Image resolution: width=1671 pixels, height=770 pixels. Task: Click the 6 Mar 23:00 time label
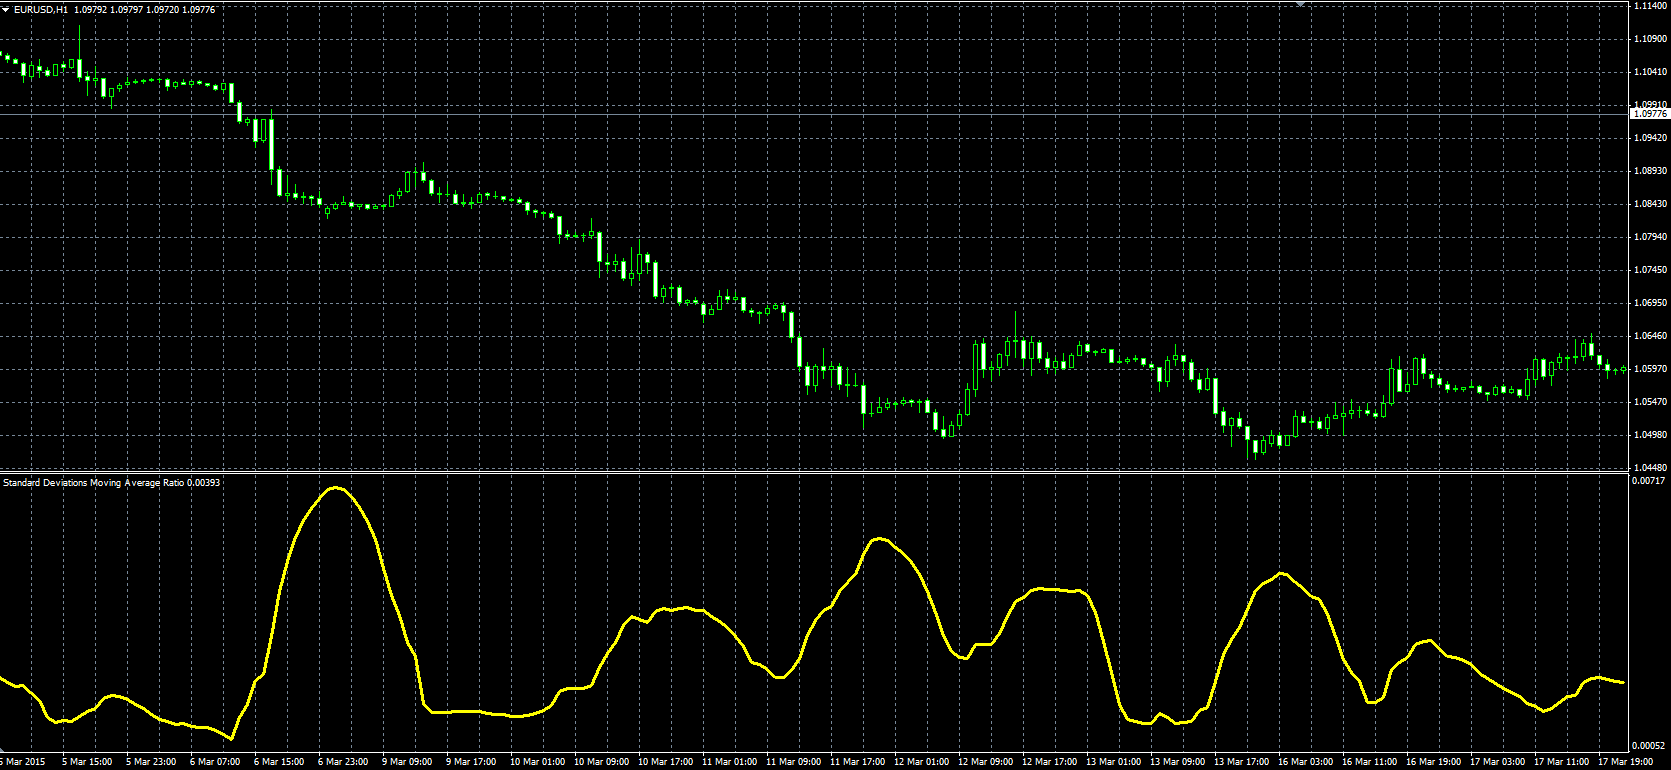(x=343, y=762)
